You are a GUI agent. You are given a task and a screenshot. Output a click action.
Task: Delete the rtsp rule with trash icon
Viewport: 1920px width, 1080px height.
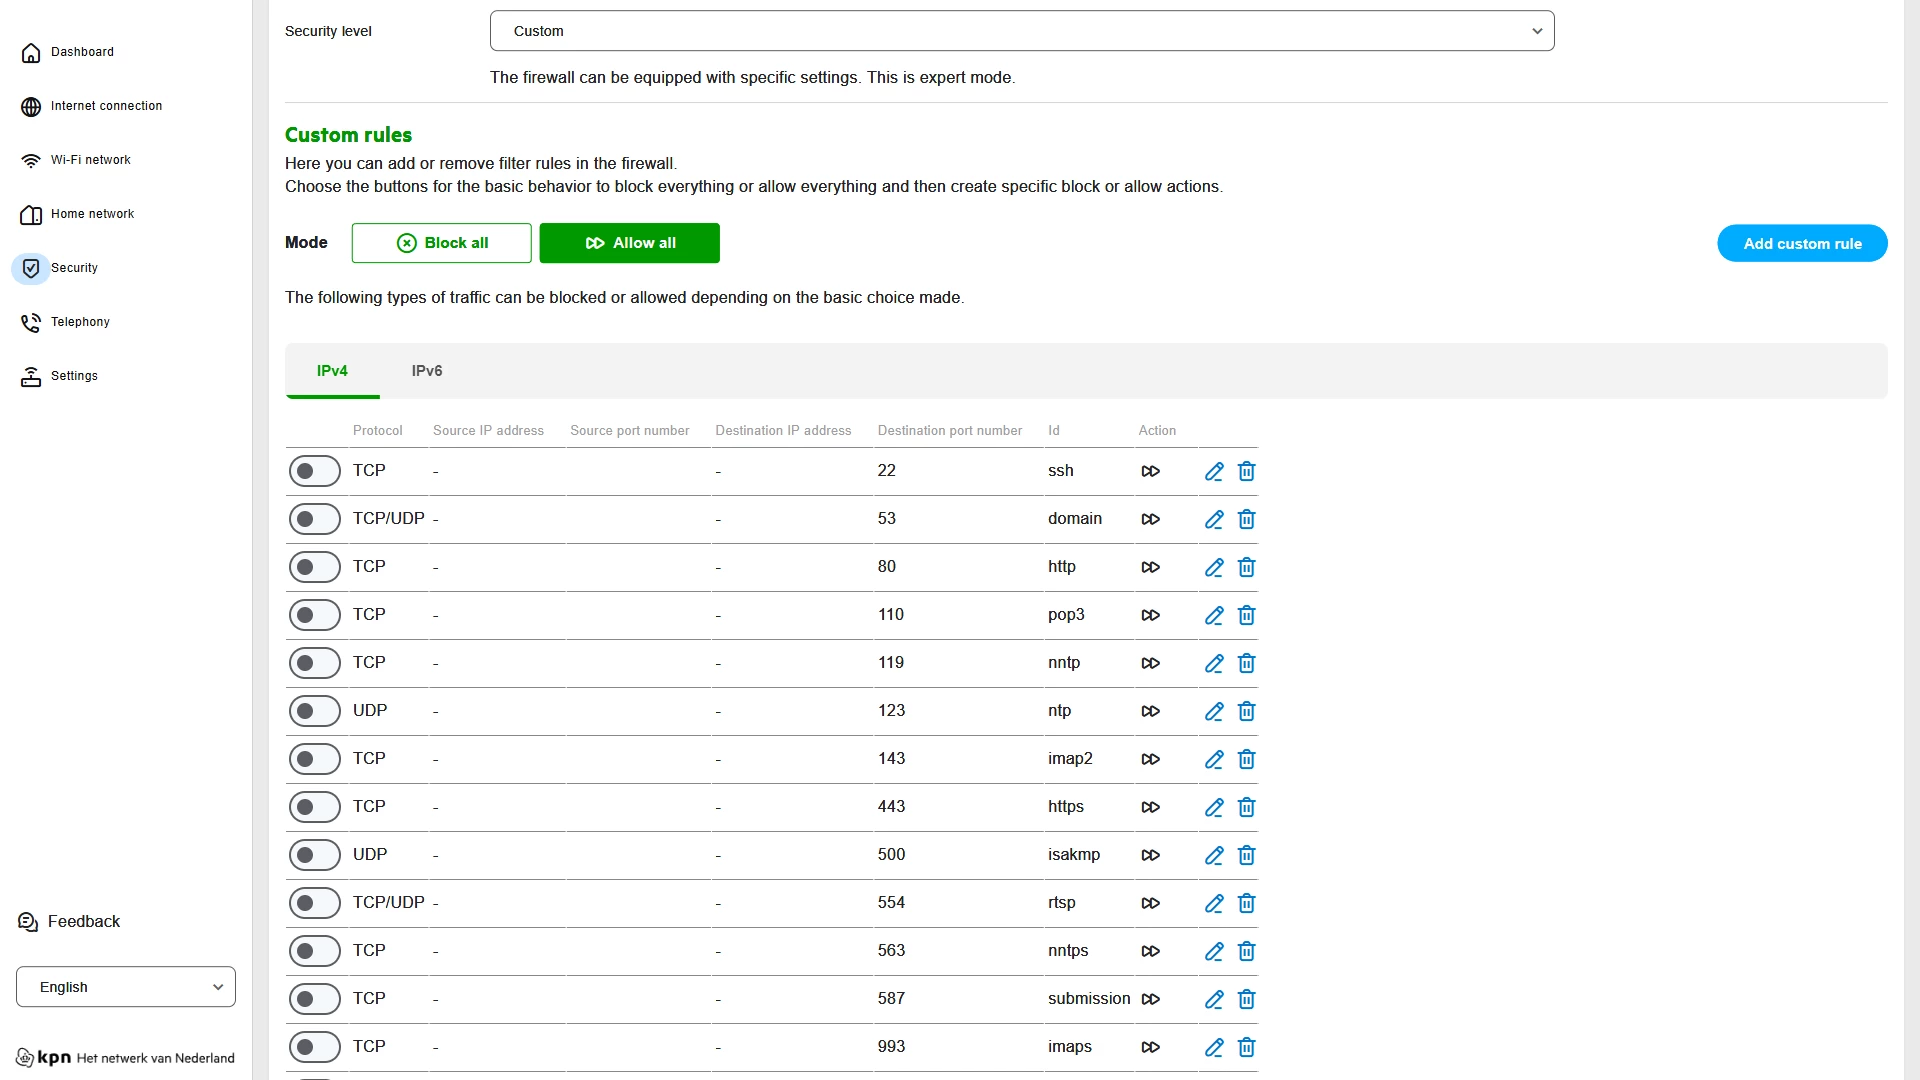click(1246, 903)
